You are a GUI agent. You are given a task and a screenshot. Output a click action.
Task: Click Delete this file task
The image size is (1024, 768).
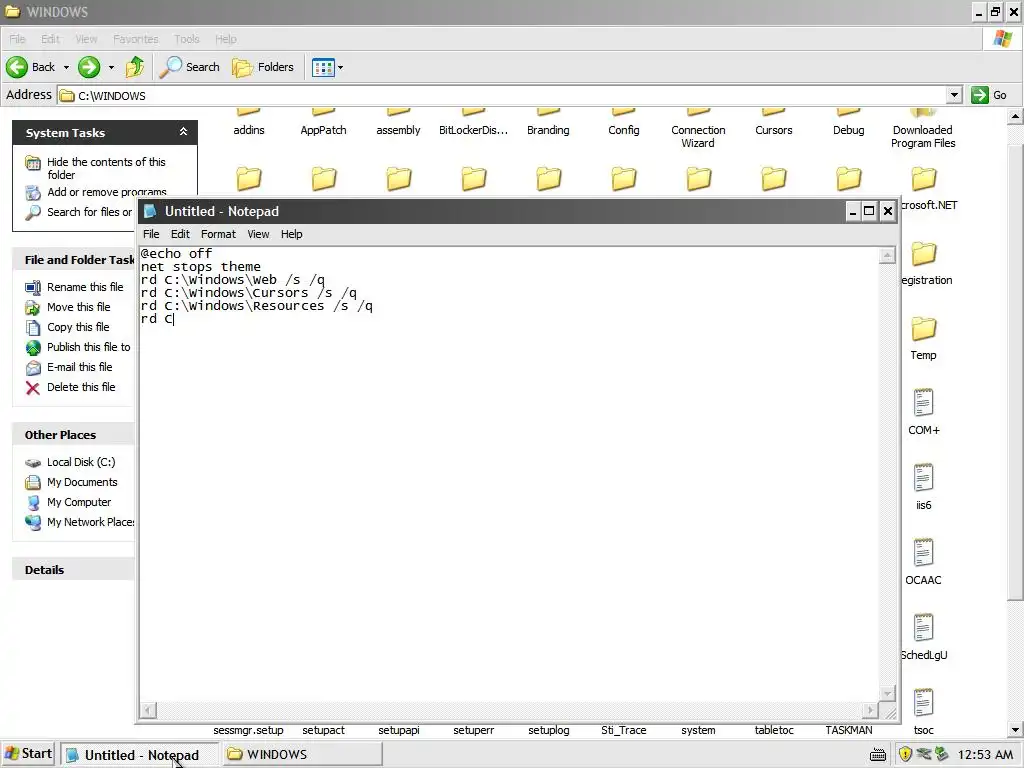point(81,387)
